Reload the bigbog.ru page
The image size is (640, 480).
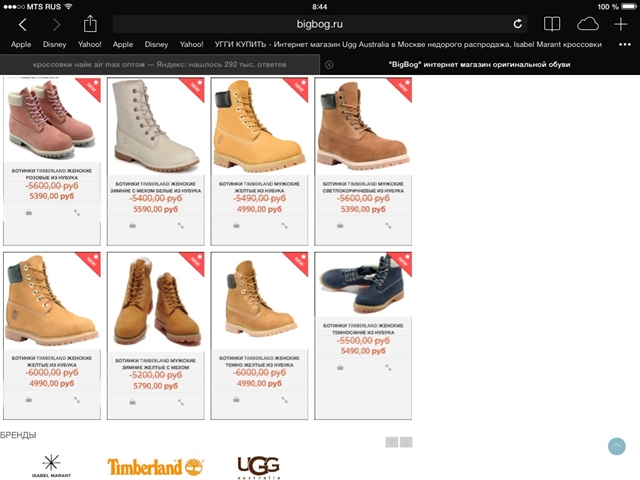517,24
